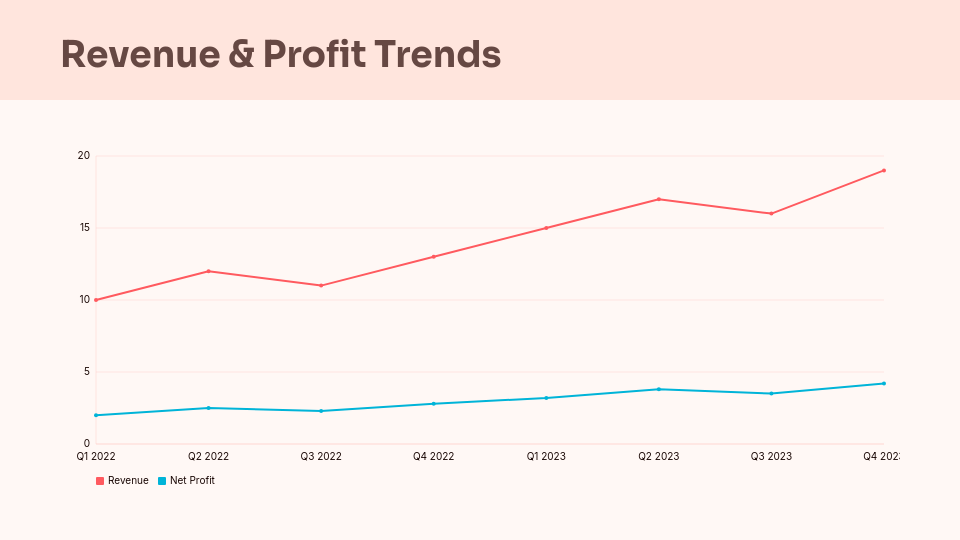
Task: Select the Revenue peak point at Q2 2023
Action: tap(659, 199)
